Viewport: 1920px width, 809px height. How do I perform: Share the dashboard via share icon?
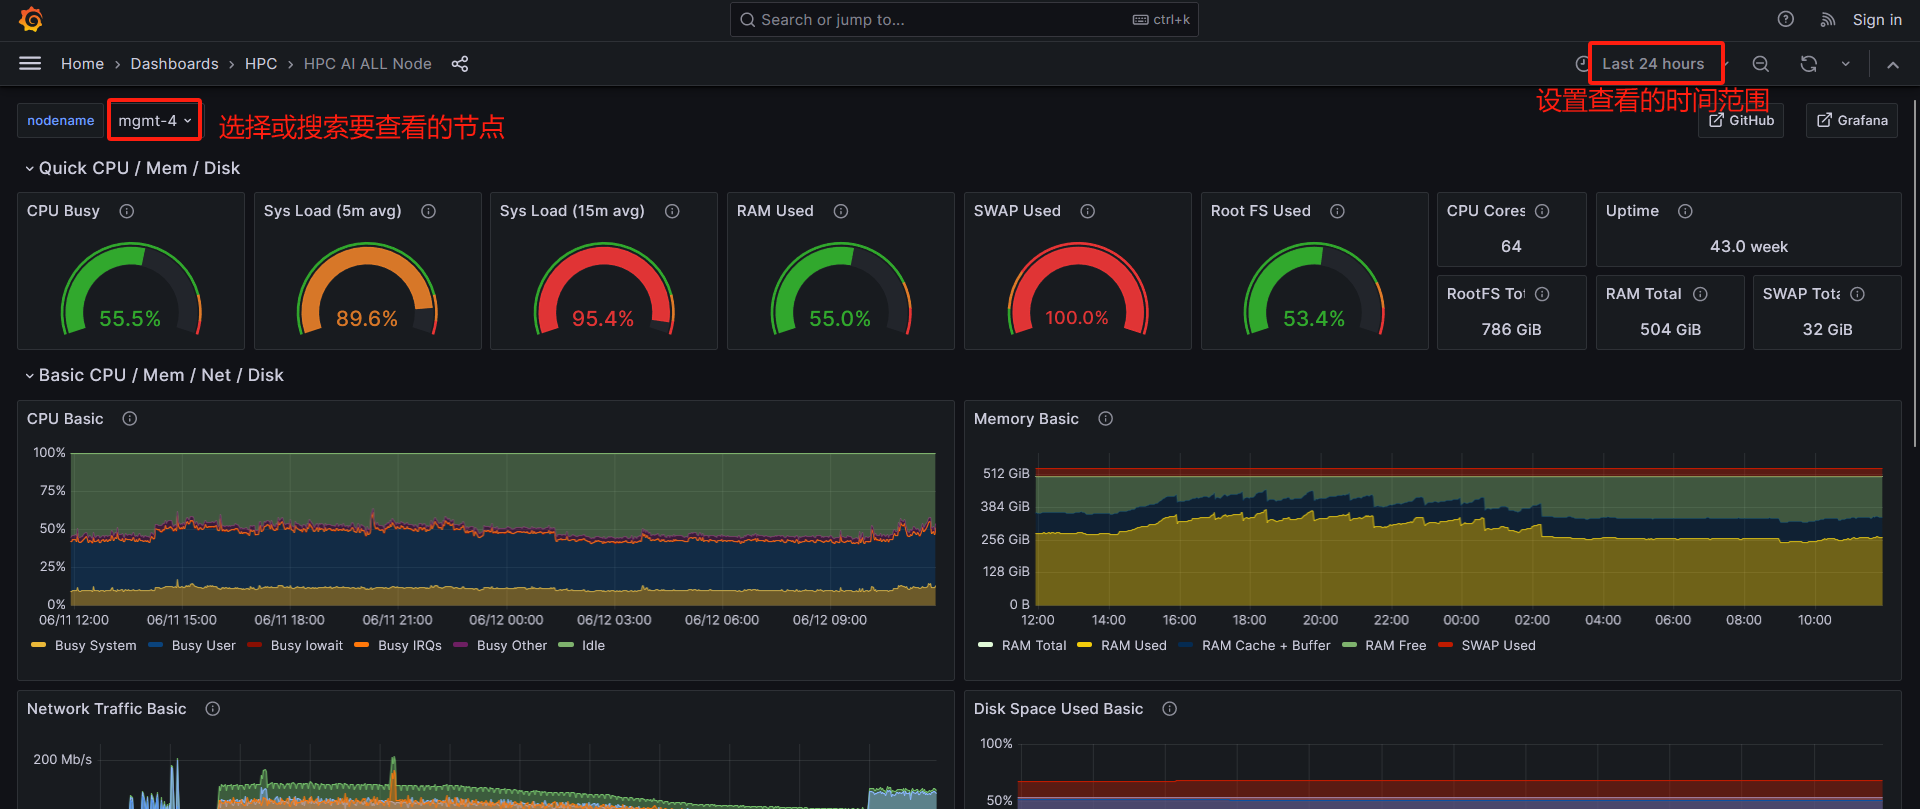(x=460, y=64)
